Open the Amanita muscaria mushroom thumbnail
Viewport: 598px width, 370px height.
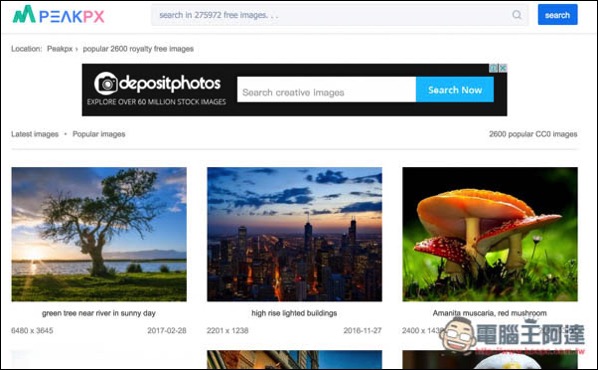coord(490,234)
